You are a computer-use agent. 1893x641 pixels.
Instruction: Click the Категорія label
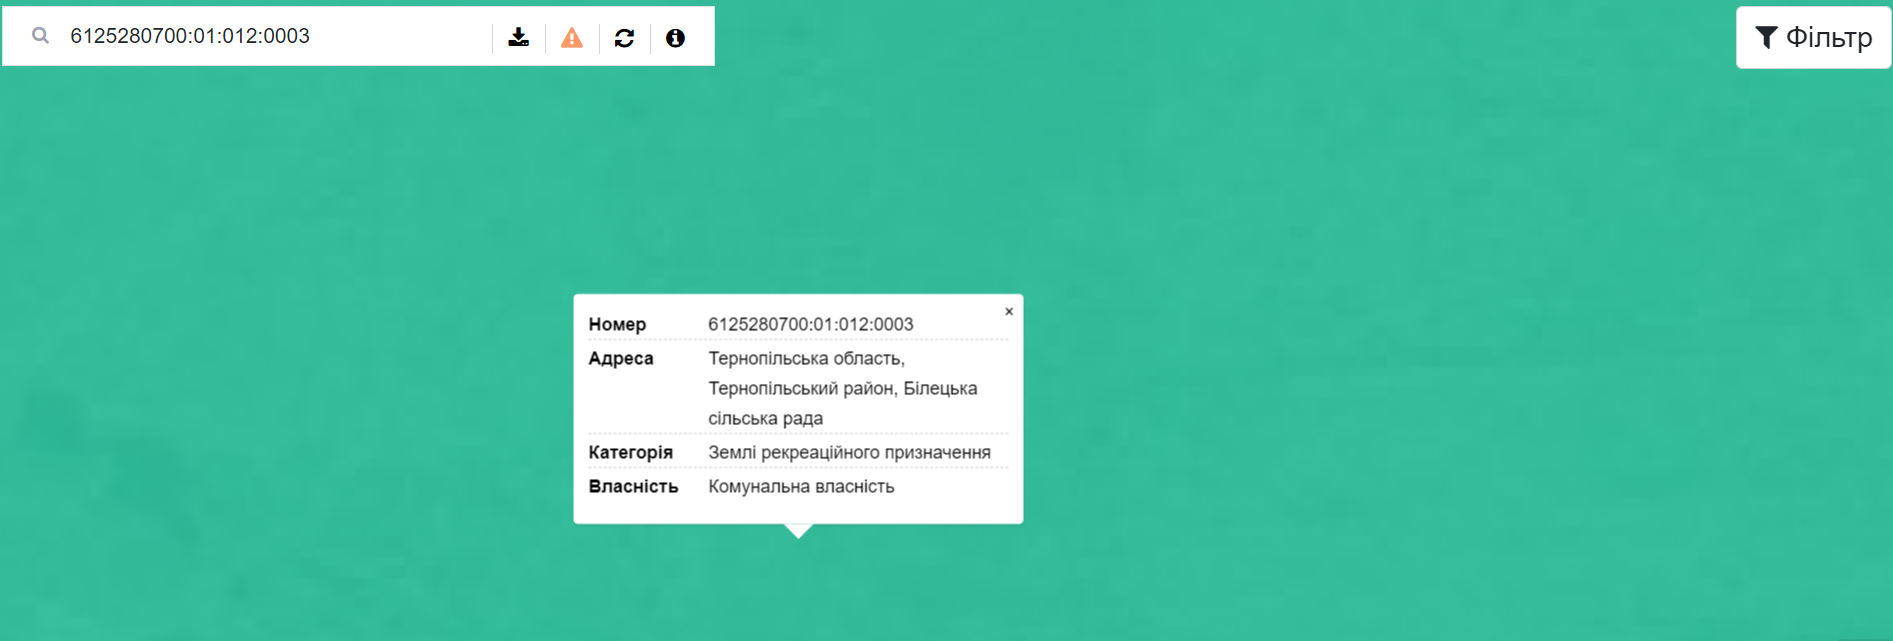click(630, 452)
